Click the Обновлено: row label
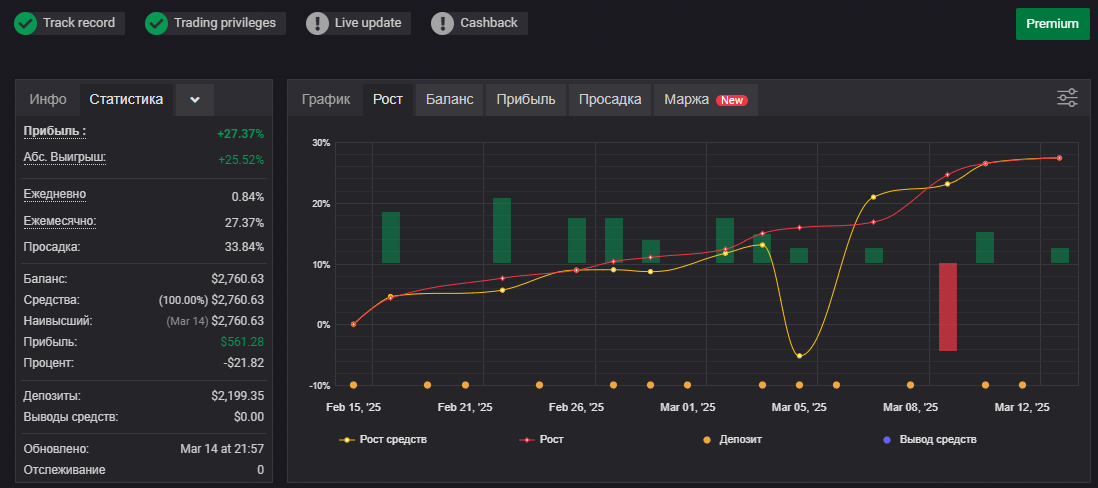Screen dimensions: 1098x488 tap(57, 449)
